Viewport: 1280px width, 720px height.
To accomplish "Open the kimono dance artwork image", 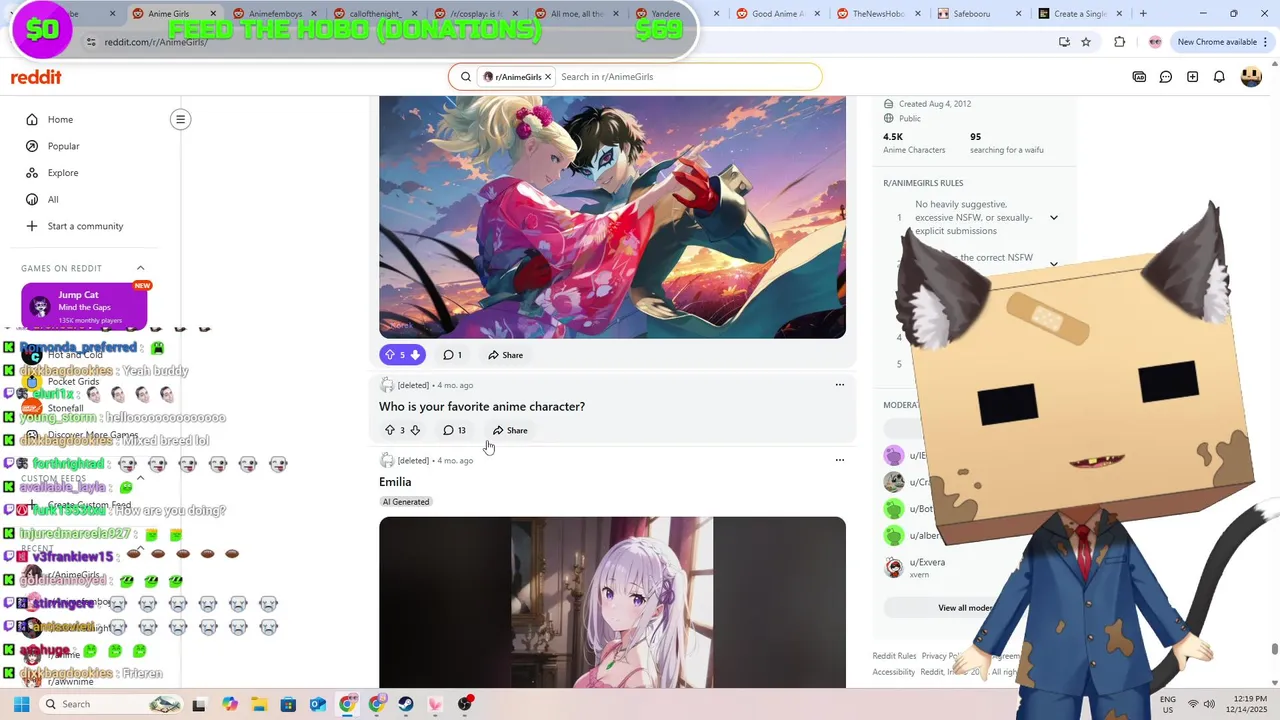I will (612, 217).
